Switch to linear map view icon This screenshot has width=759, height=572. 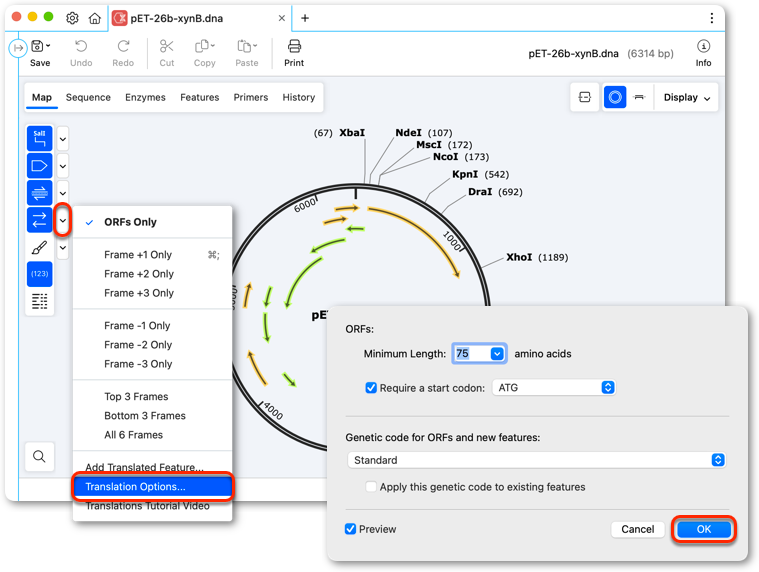(x=639, y=97)
